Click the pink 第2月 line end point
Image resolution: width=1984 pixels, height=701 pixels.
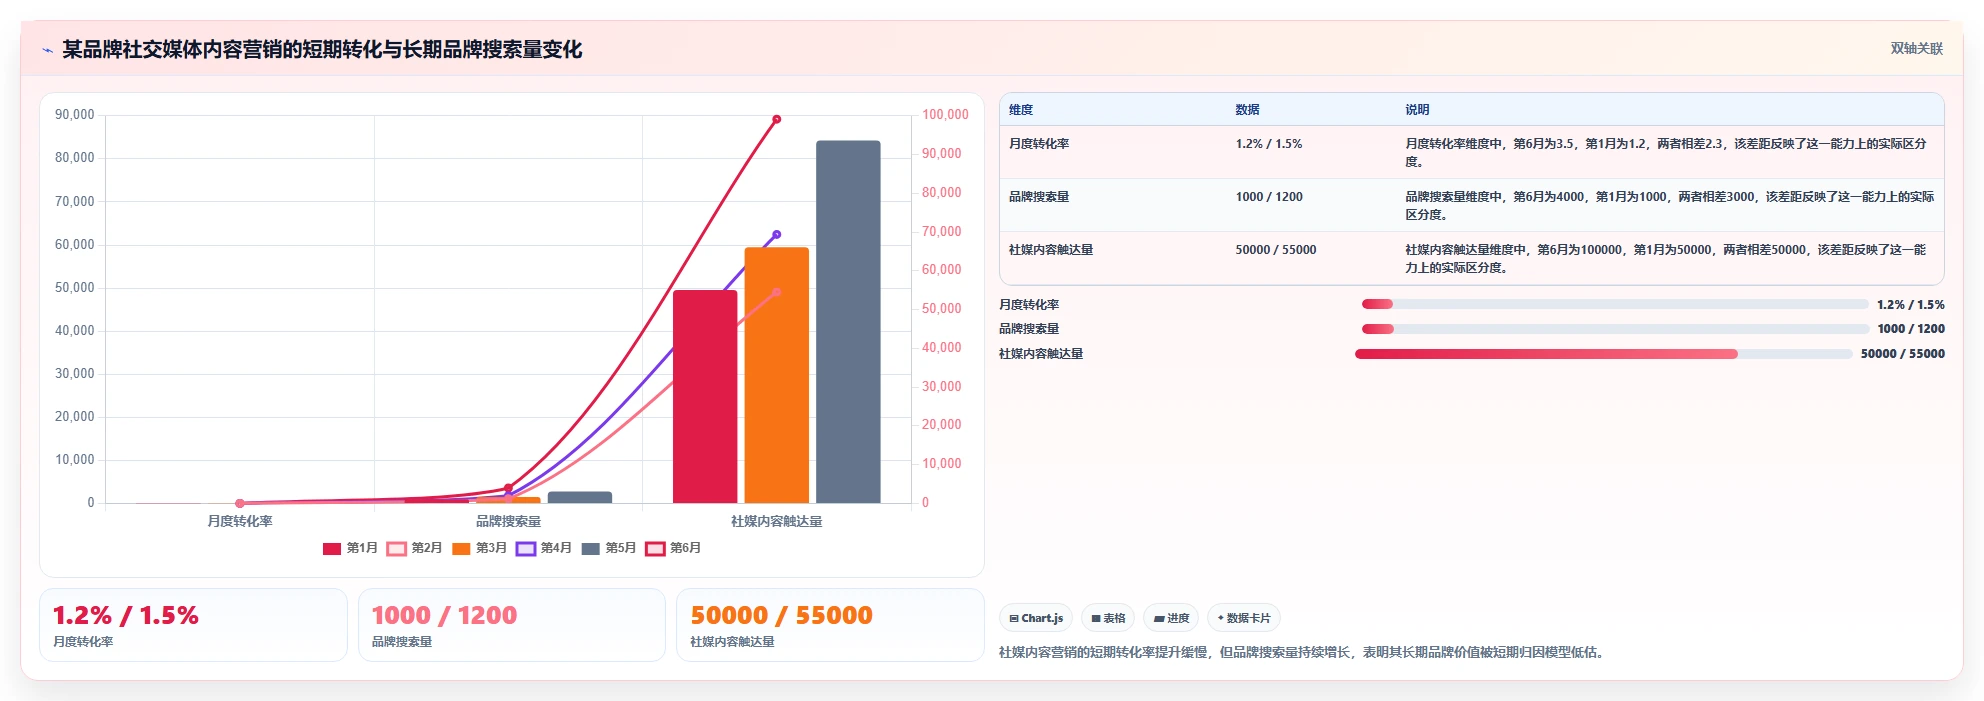pyautogui.click(x=777, y=292)
